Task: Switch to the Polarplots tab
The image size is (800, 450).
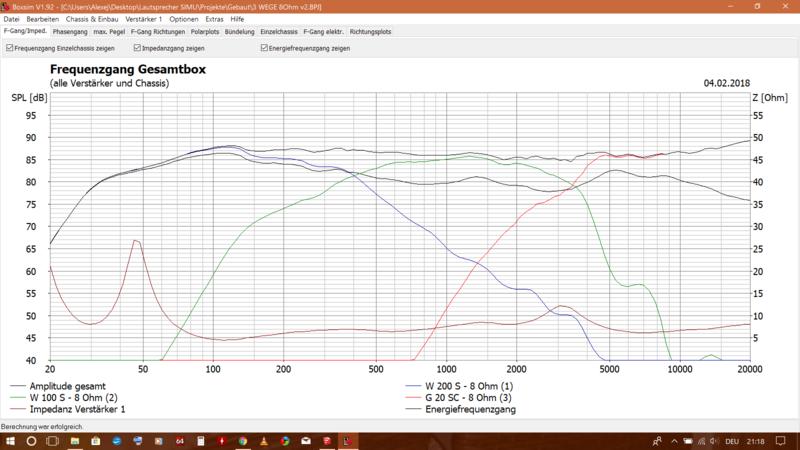Action: point(206,32)
